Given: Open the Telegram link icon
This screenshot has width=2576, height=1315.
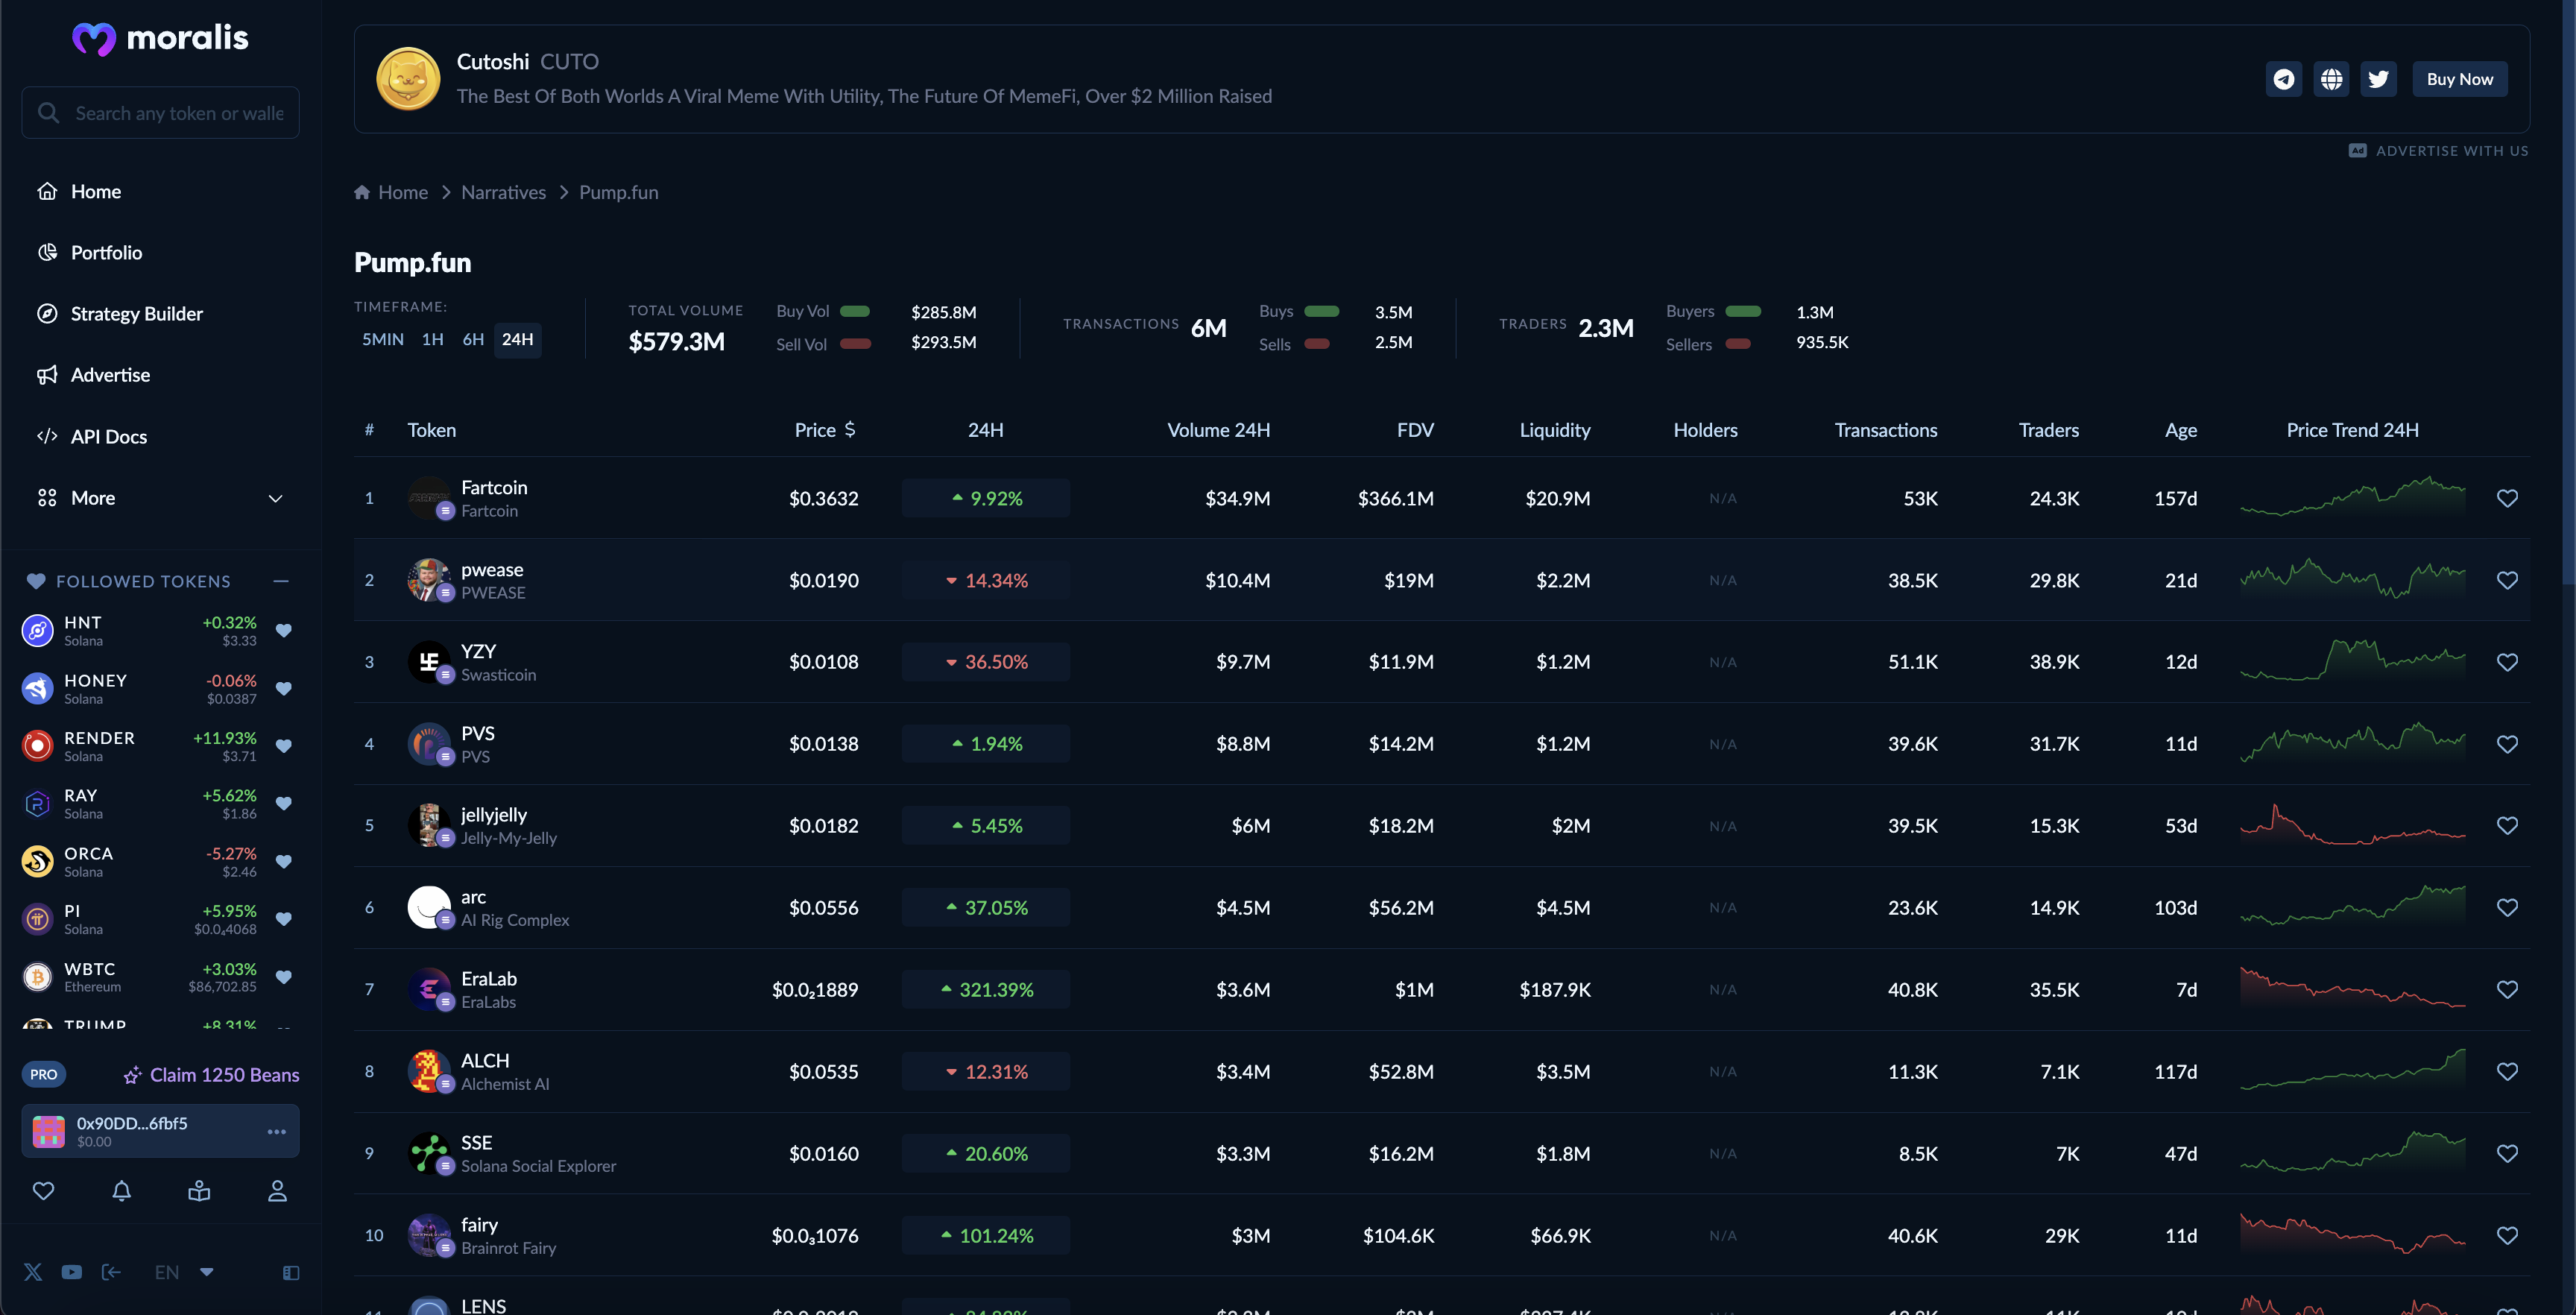Looking at the screenshot, I should coord(2283,79).
